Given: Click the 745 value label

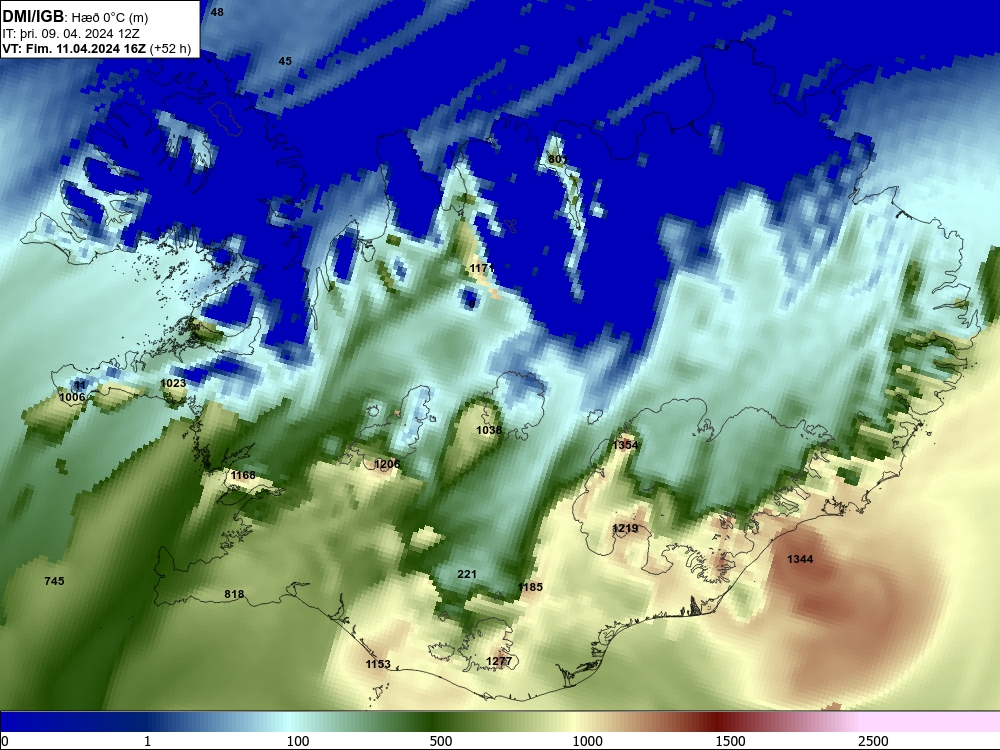Looking at the screenshot, I should click(54, 581).
